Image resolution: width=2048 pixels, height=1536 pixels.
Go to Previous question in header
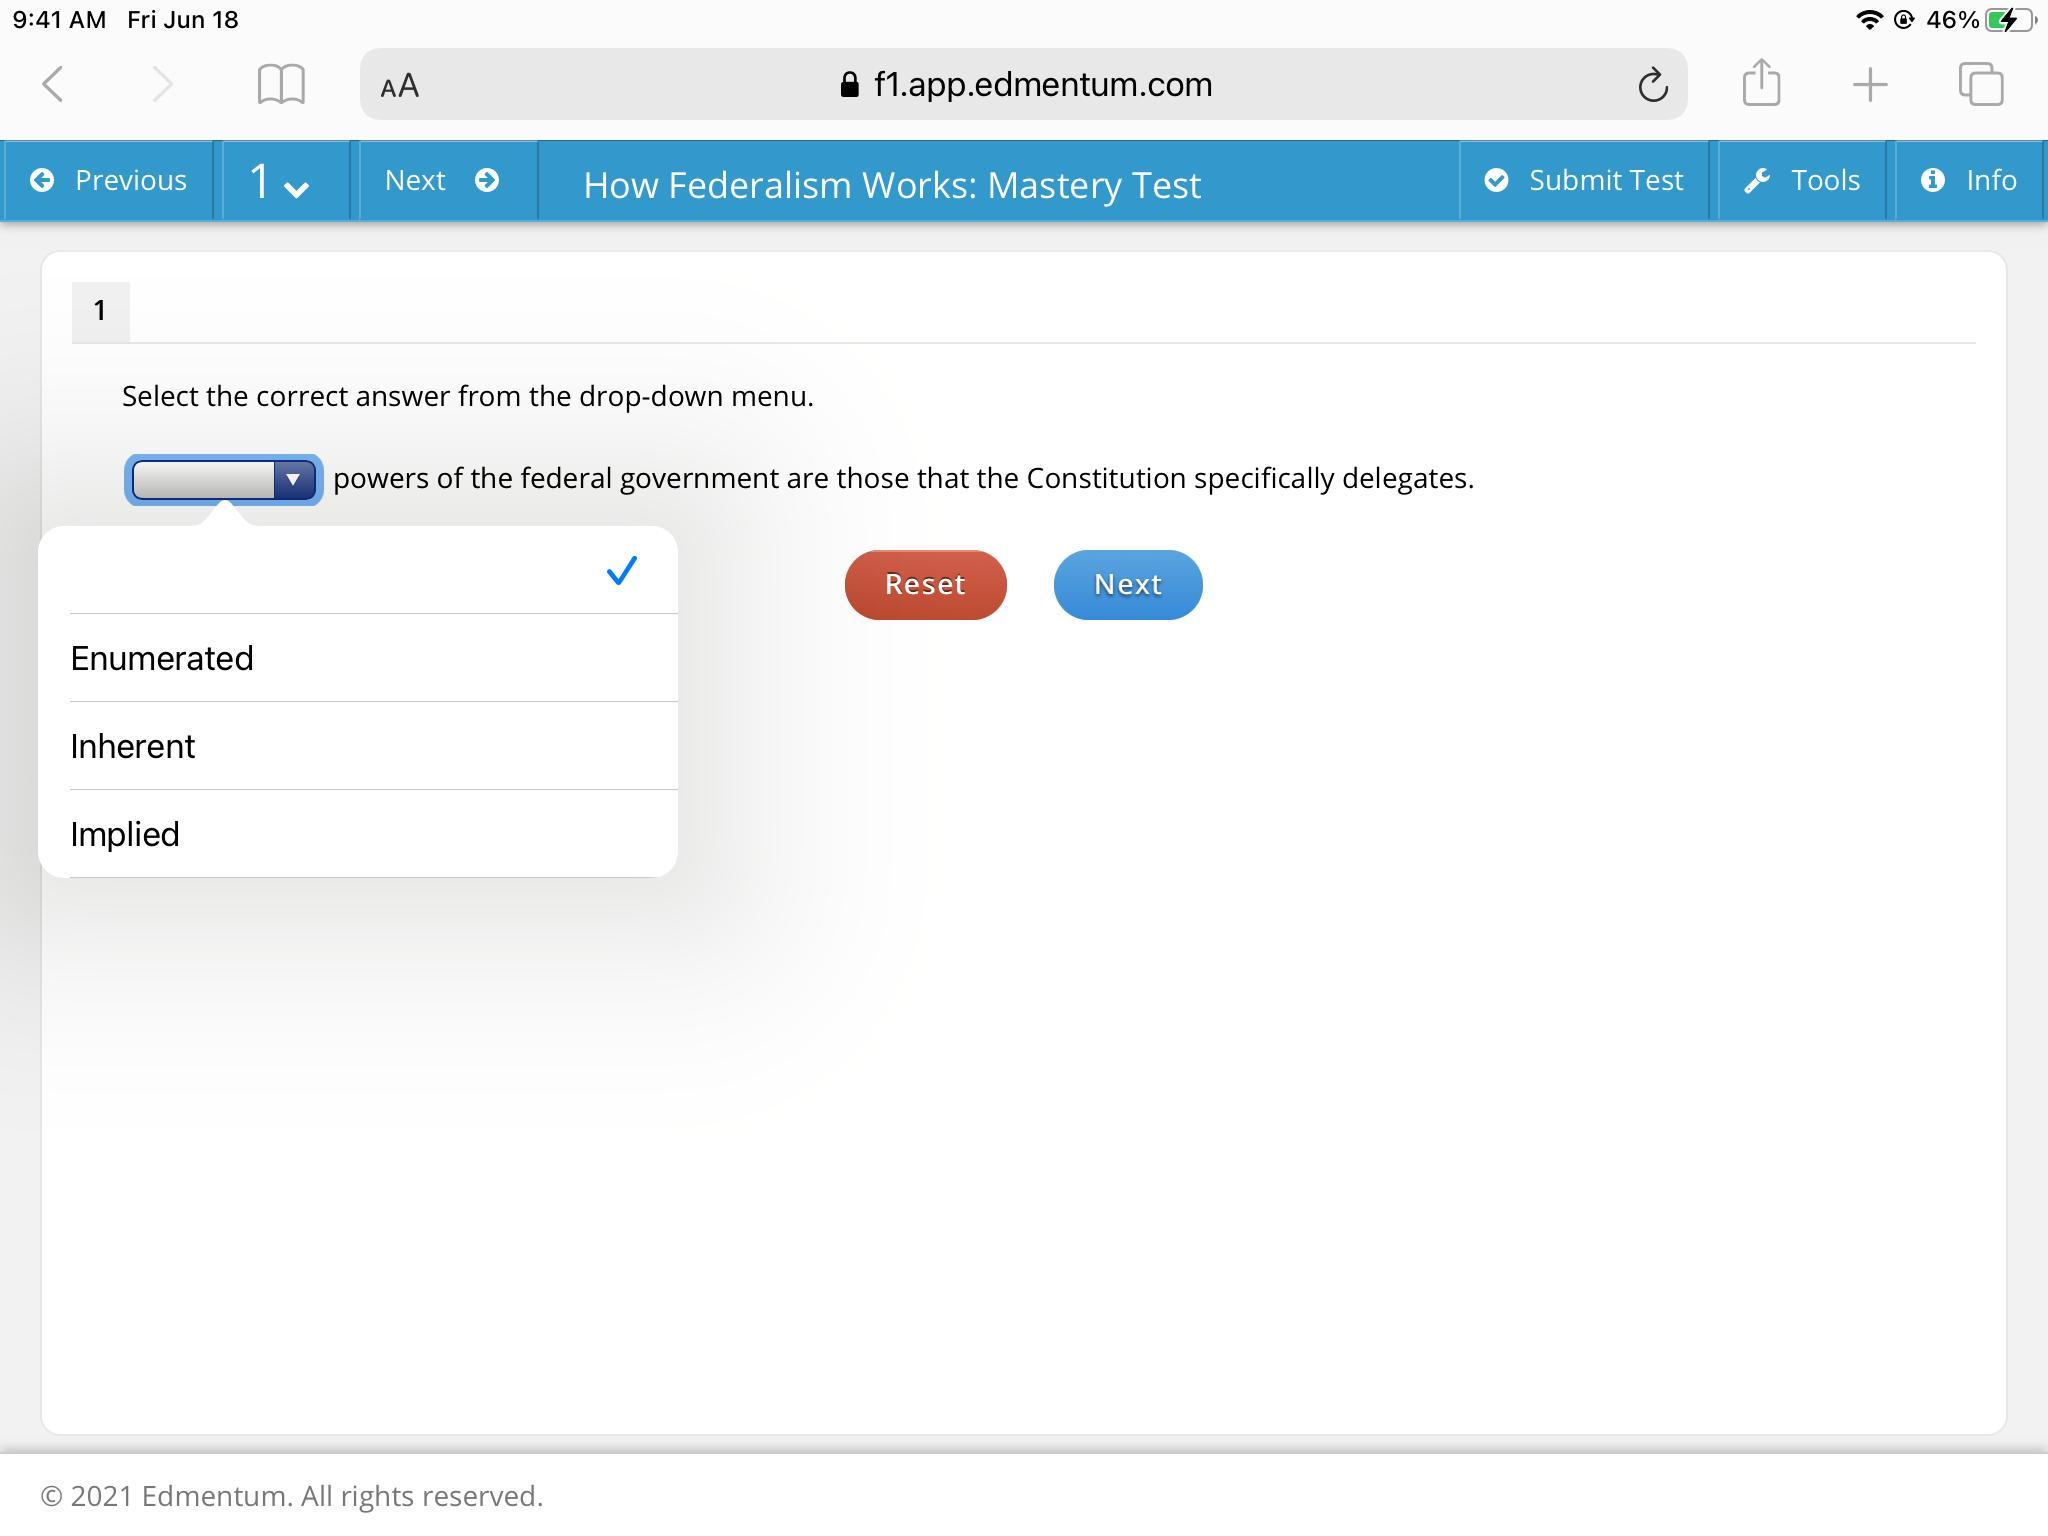tap(109, 180)
